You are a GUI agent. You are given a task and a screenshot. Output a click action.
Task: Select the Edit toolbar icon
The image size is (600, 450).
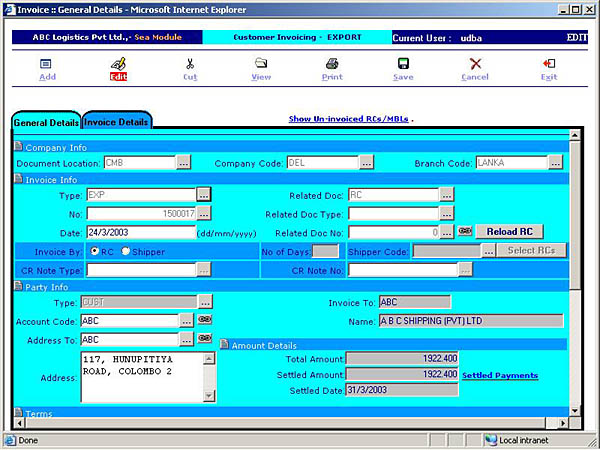(x=118, y=64)
